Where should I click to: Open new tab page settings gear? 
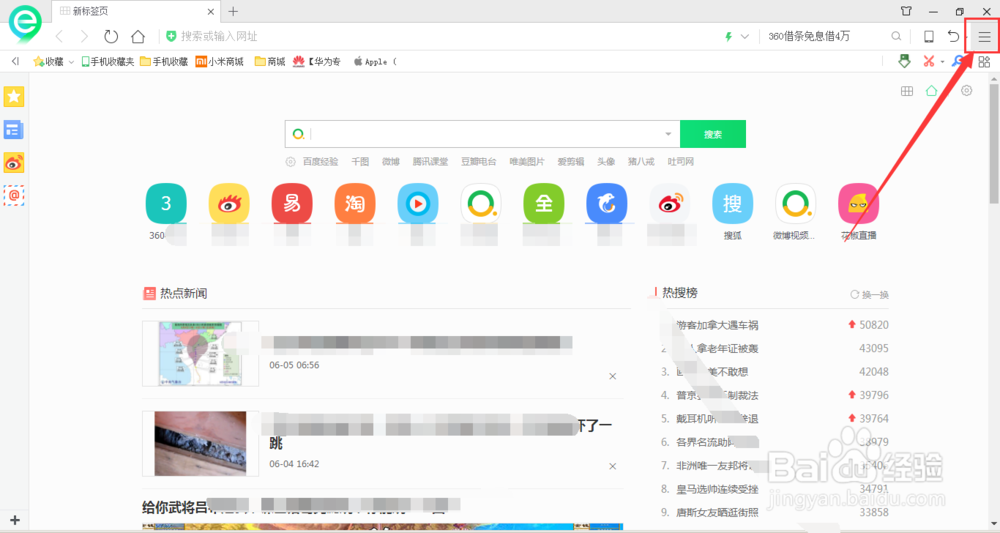tap(967, 91)
